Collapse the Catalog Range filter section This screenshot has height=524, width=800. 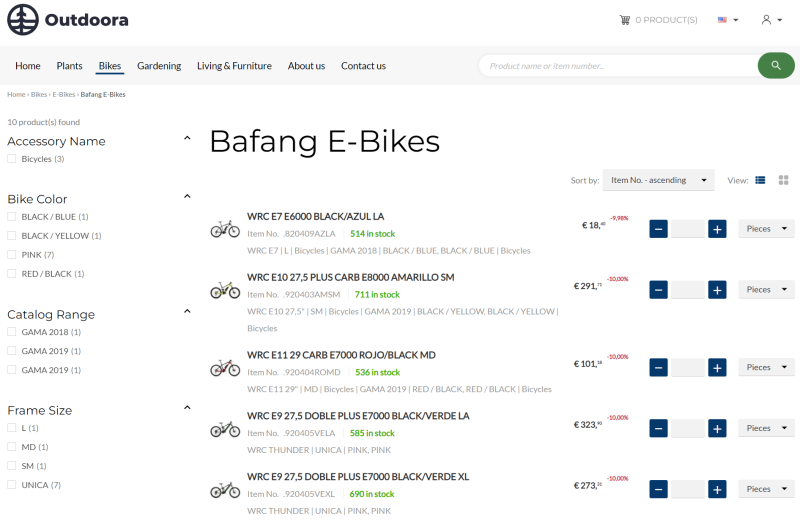(x=187, y=311)
